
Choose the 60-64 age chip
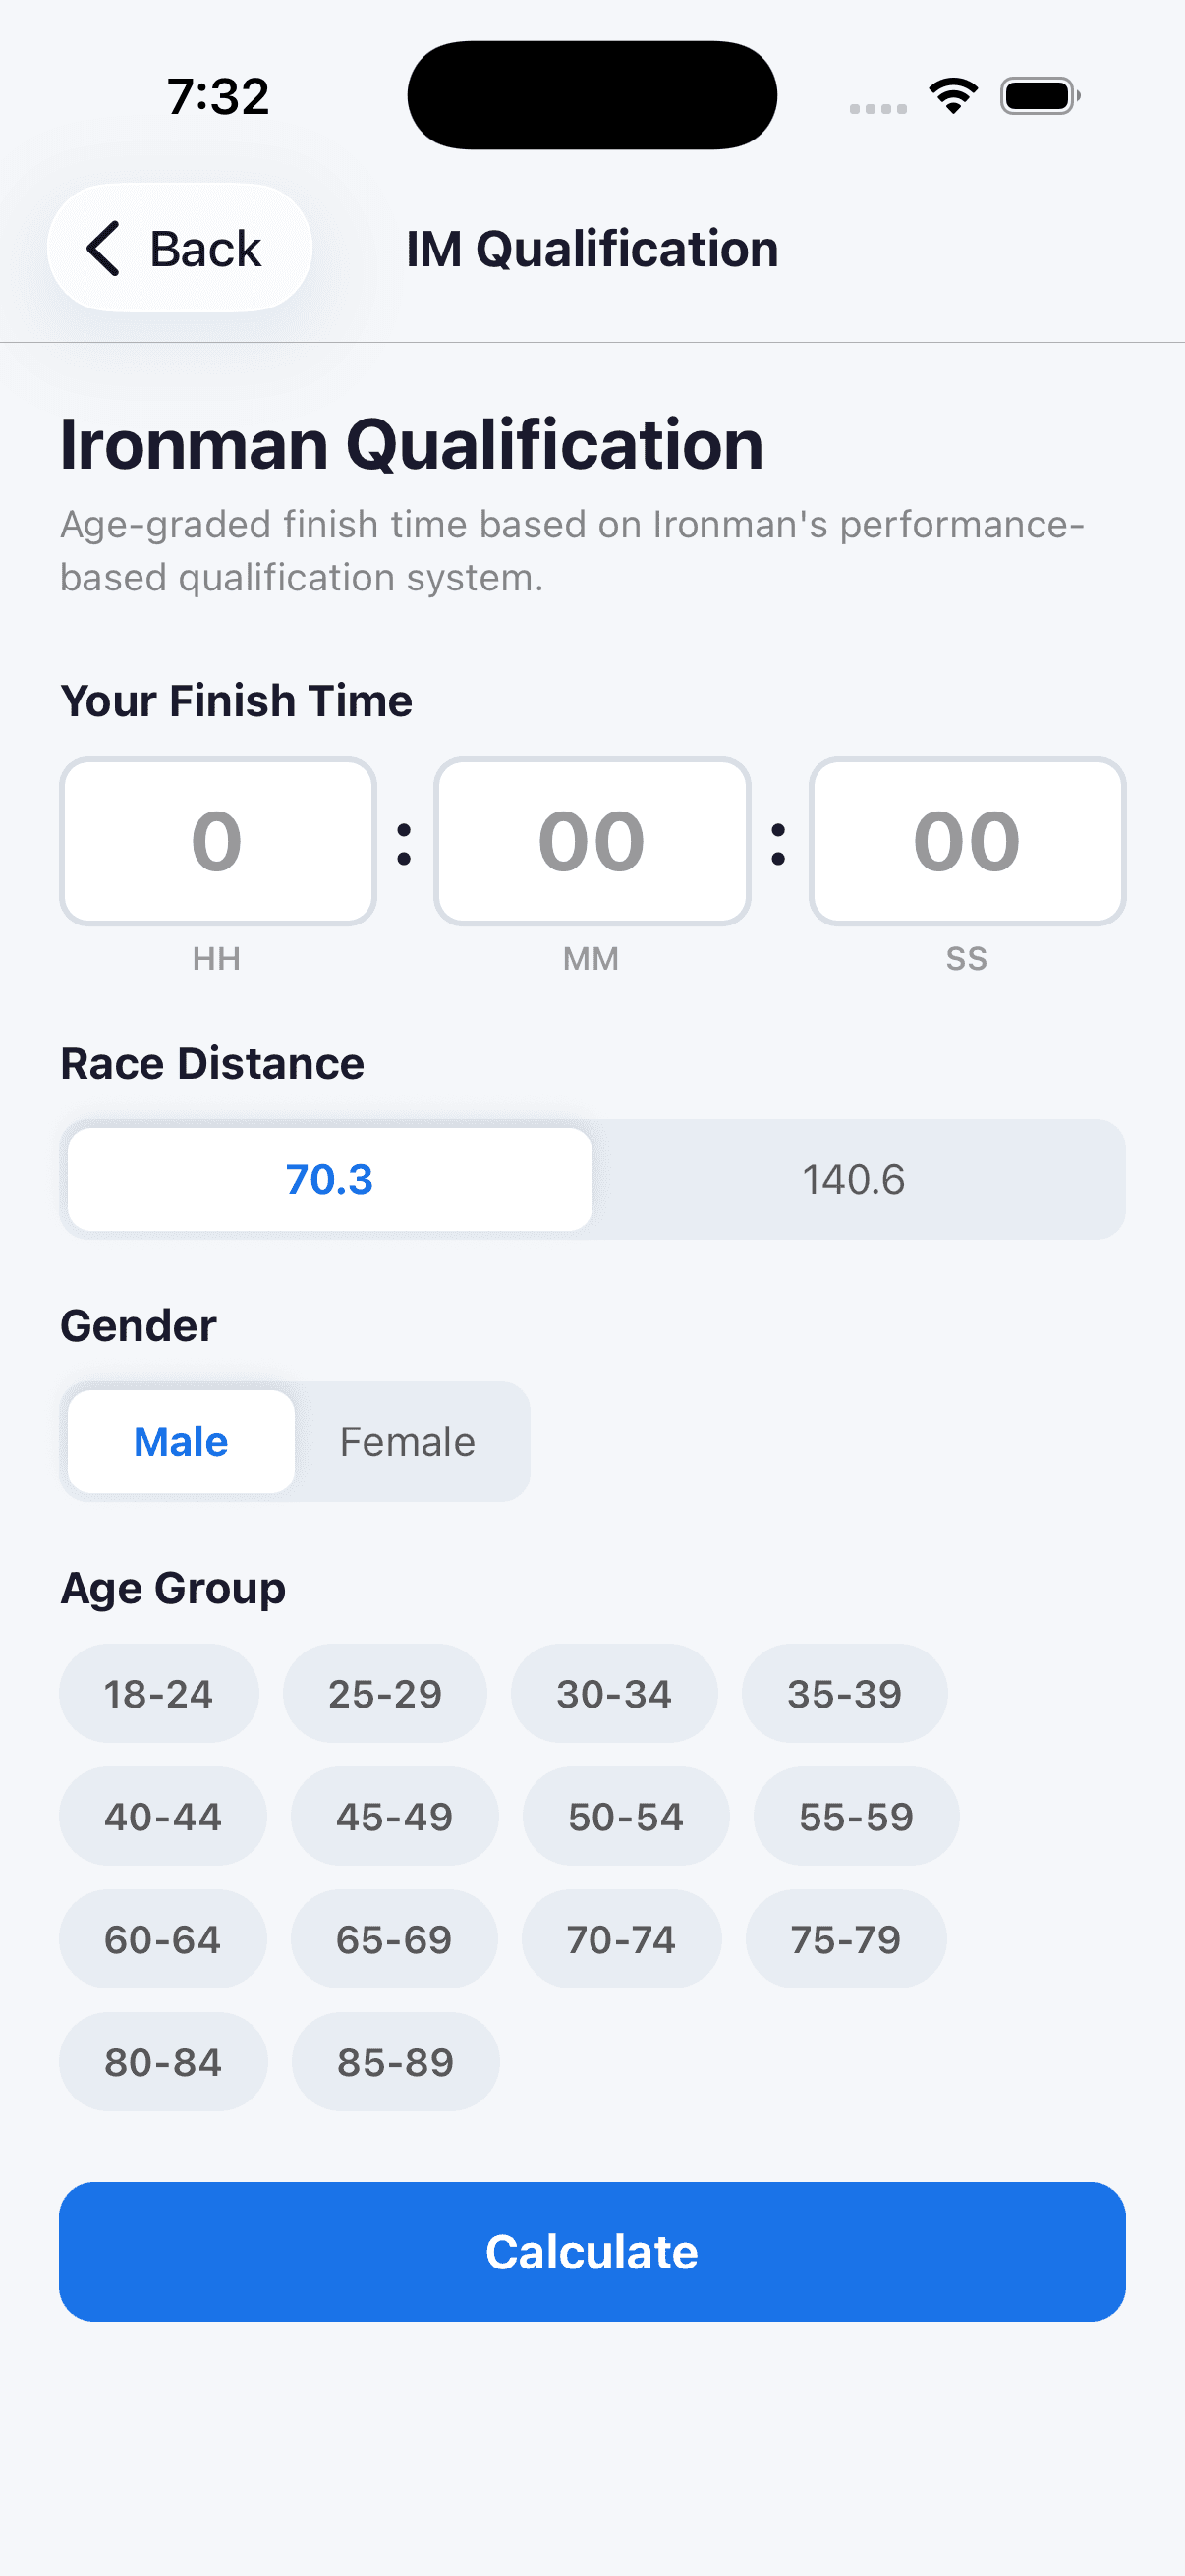click(163, 1939)
